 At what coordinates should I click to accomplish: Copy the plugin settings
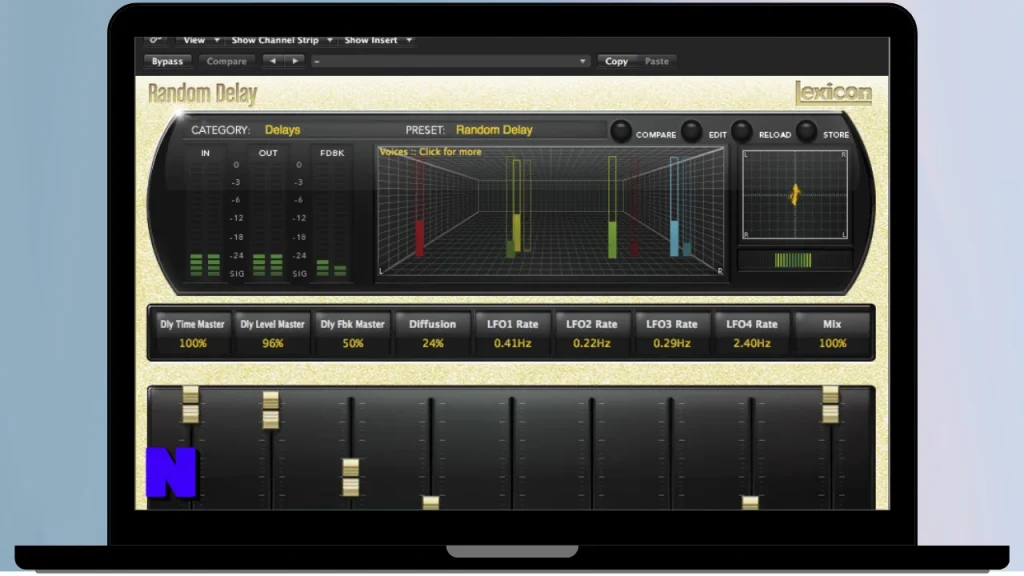point(616,61)
